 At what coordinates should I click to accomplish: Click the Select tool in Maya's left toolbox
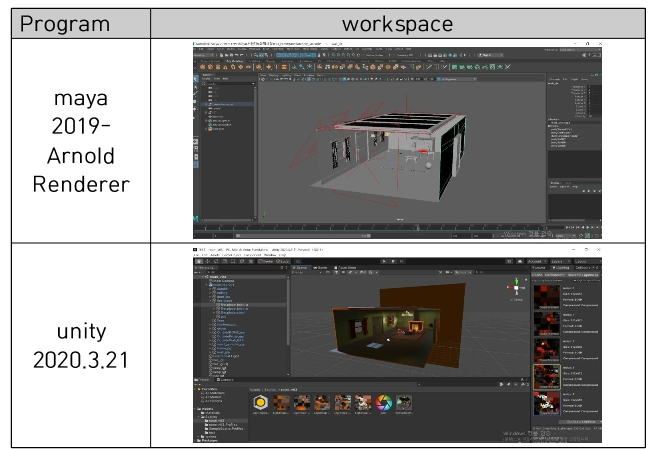point(197,80)
